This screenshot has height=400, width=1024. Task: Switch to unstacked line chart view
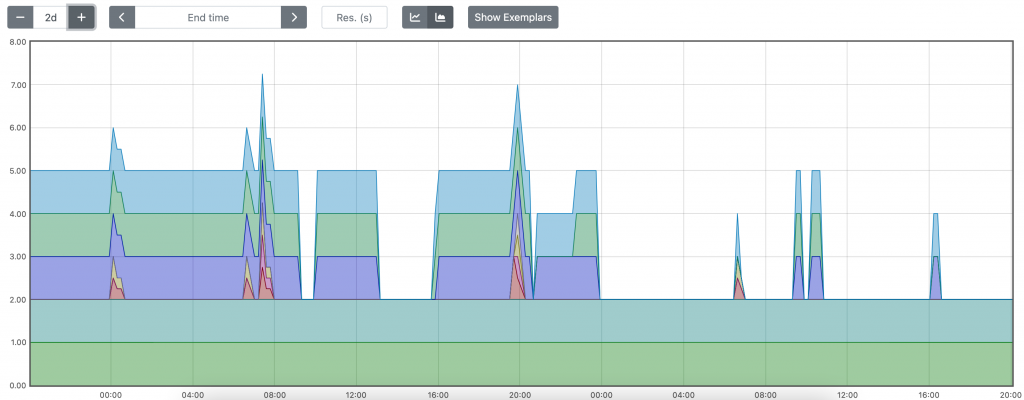coord(415,17)
